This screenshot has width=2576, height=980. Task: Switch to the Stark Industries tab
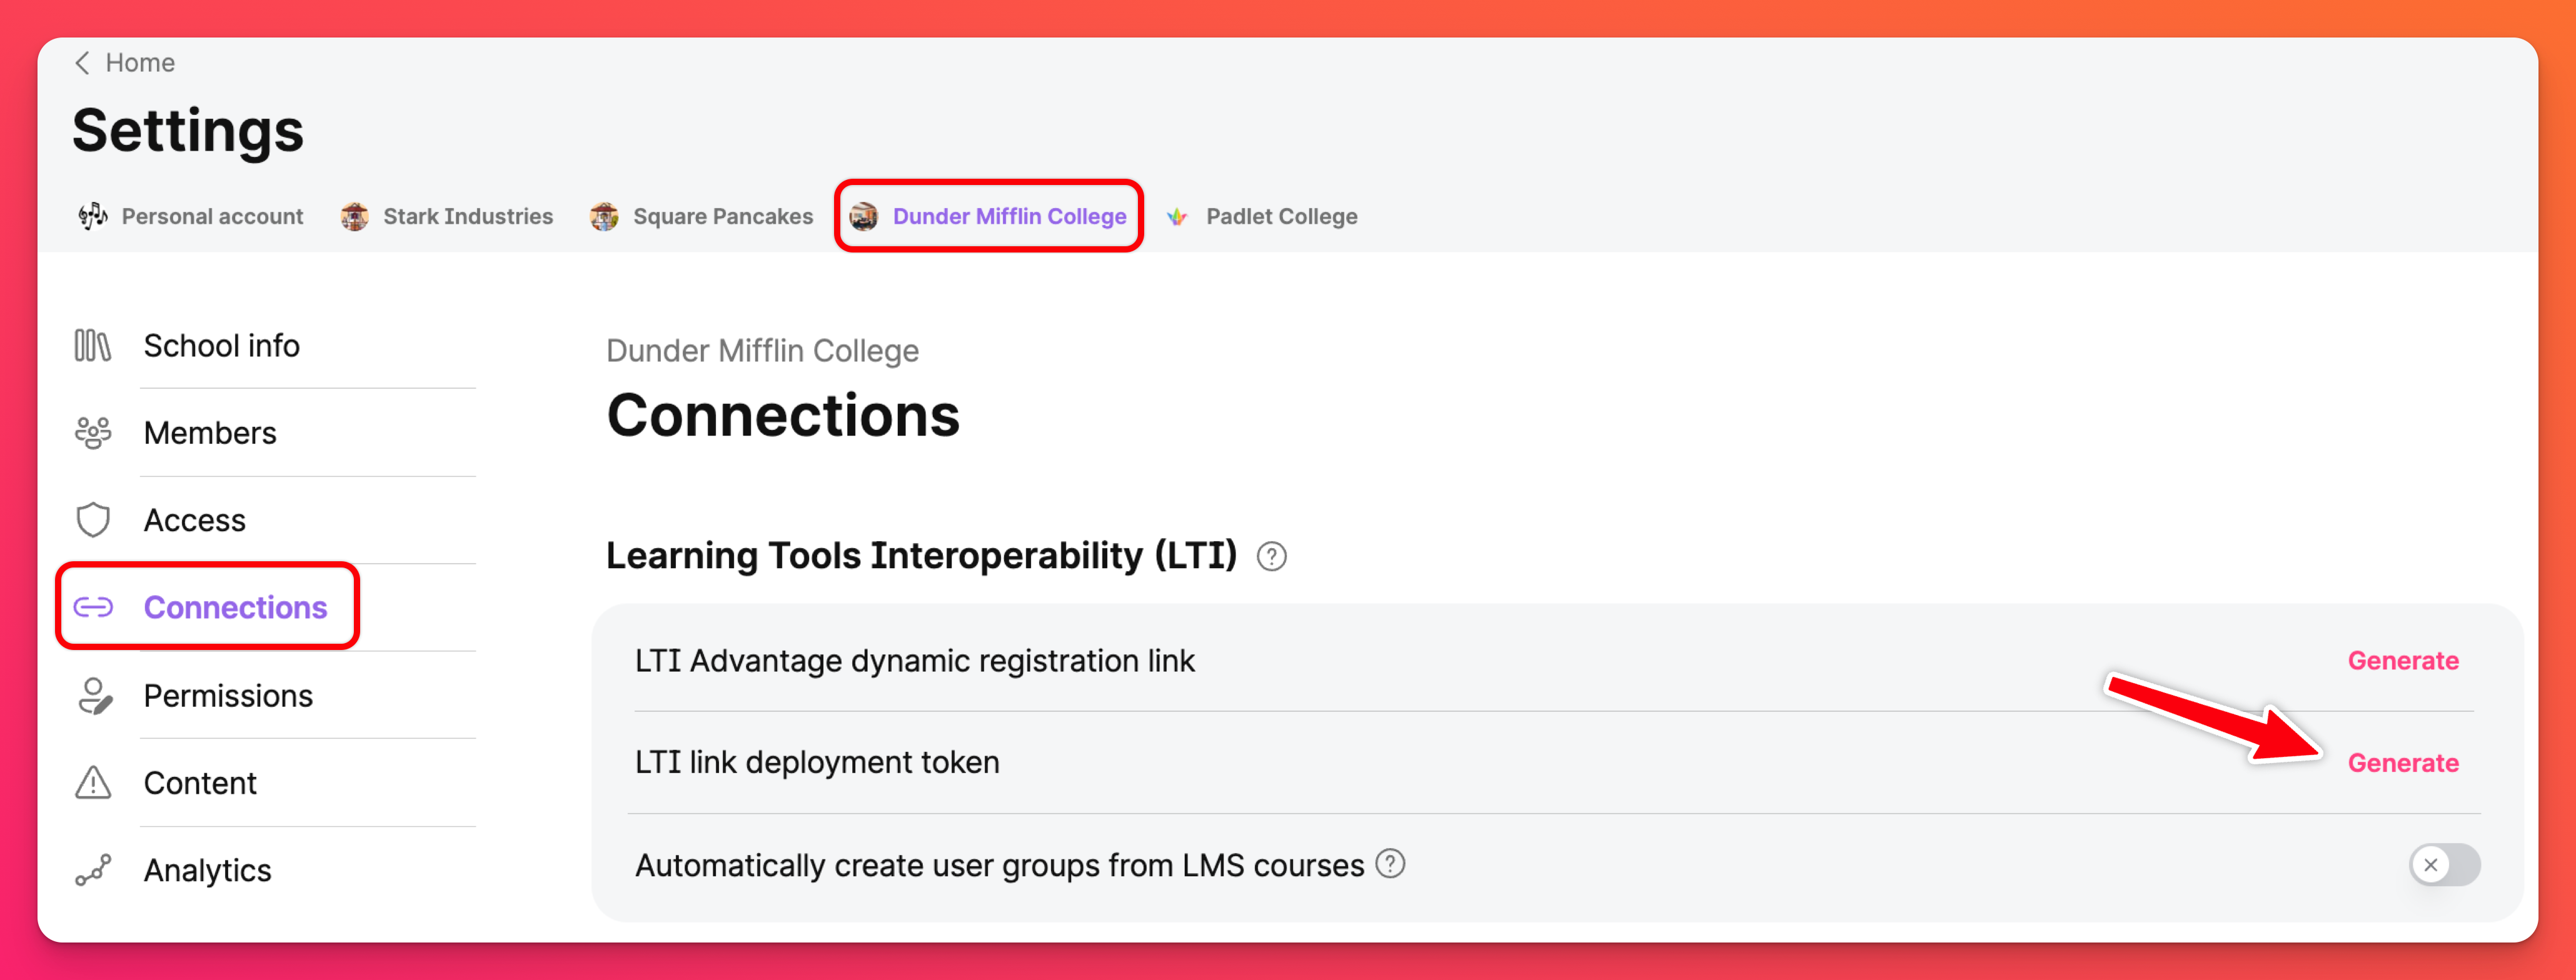pyautogui.click(x=447, y=216)
